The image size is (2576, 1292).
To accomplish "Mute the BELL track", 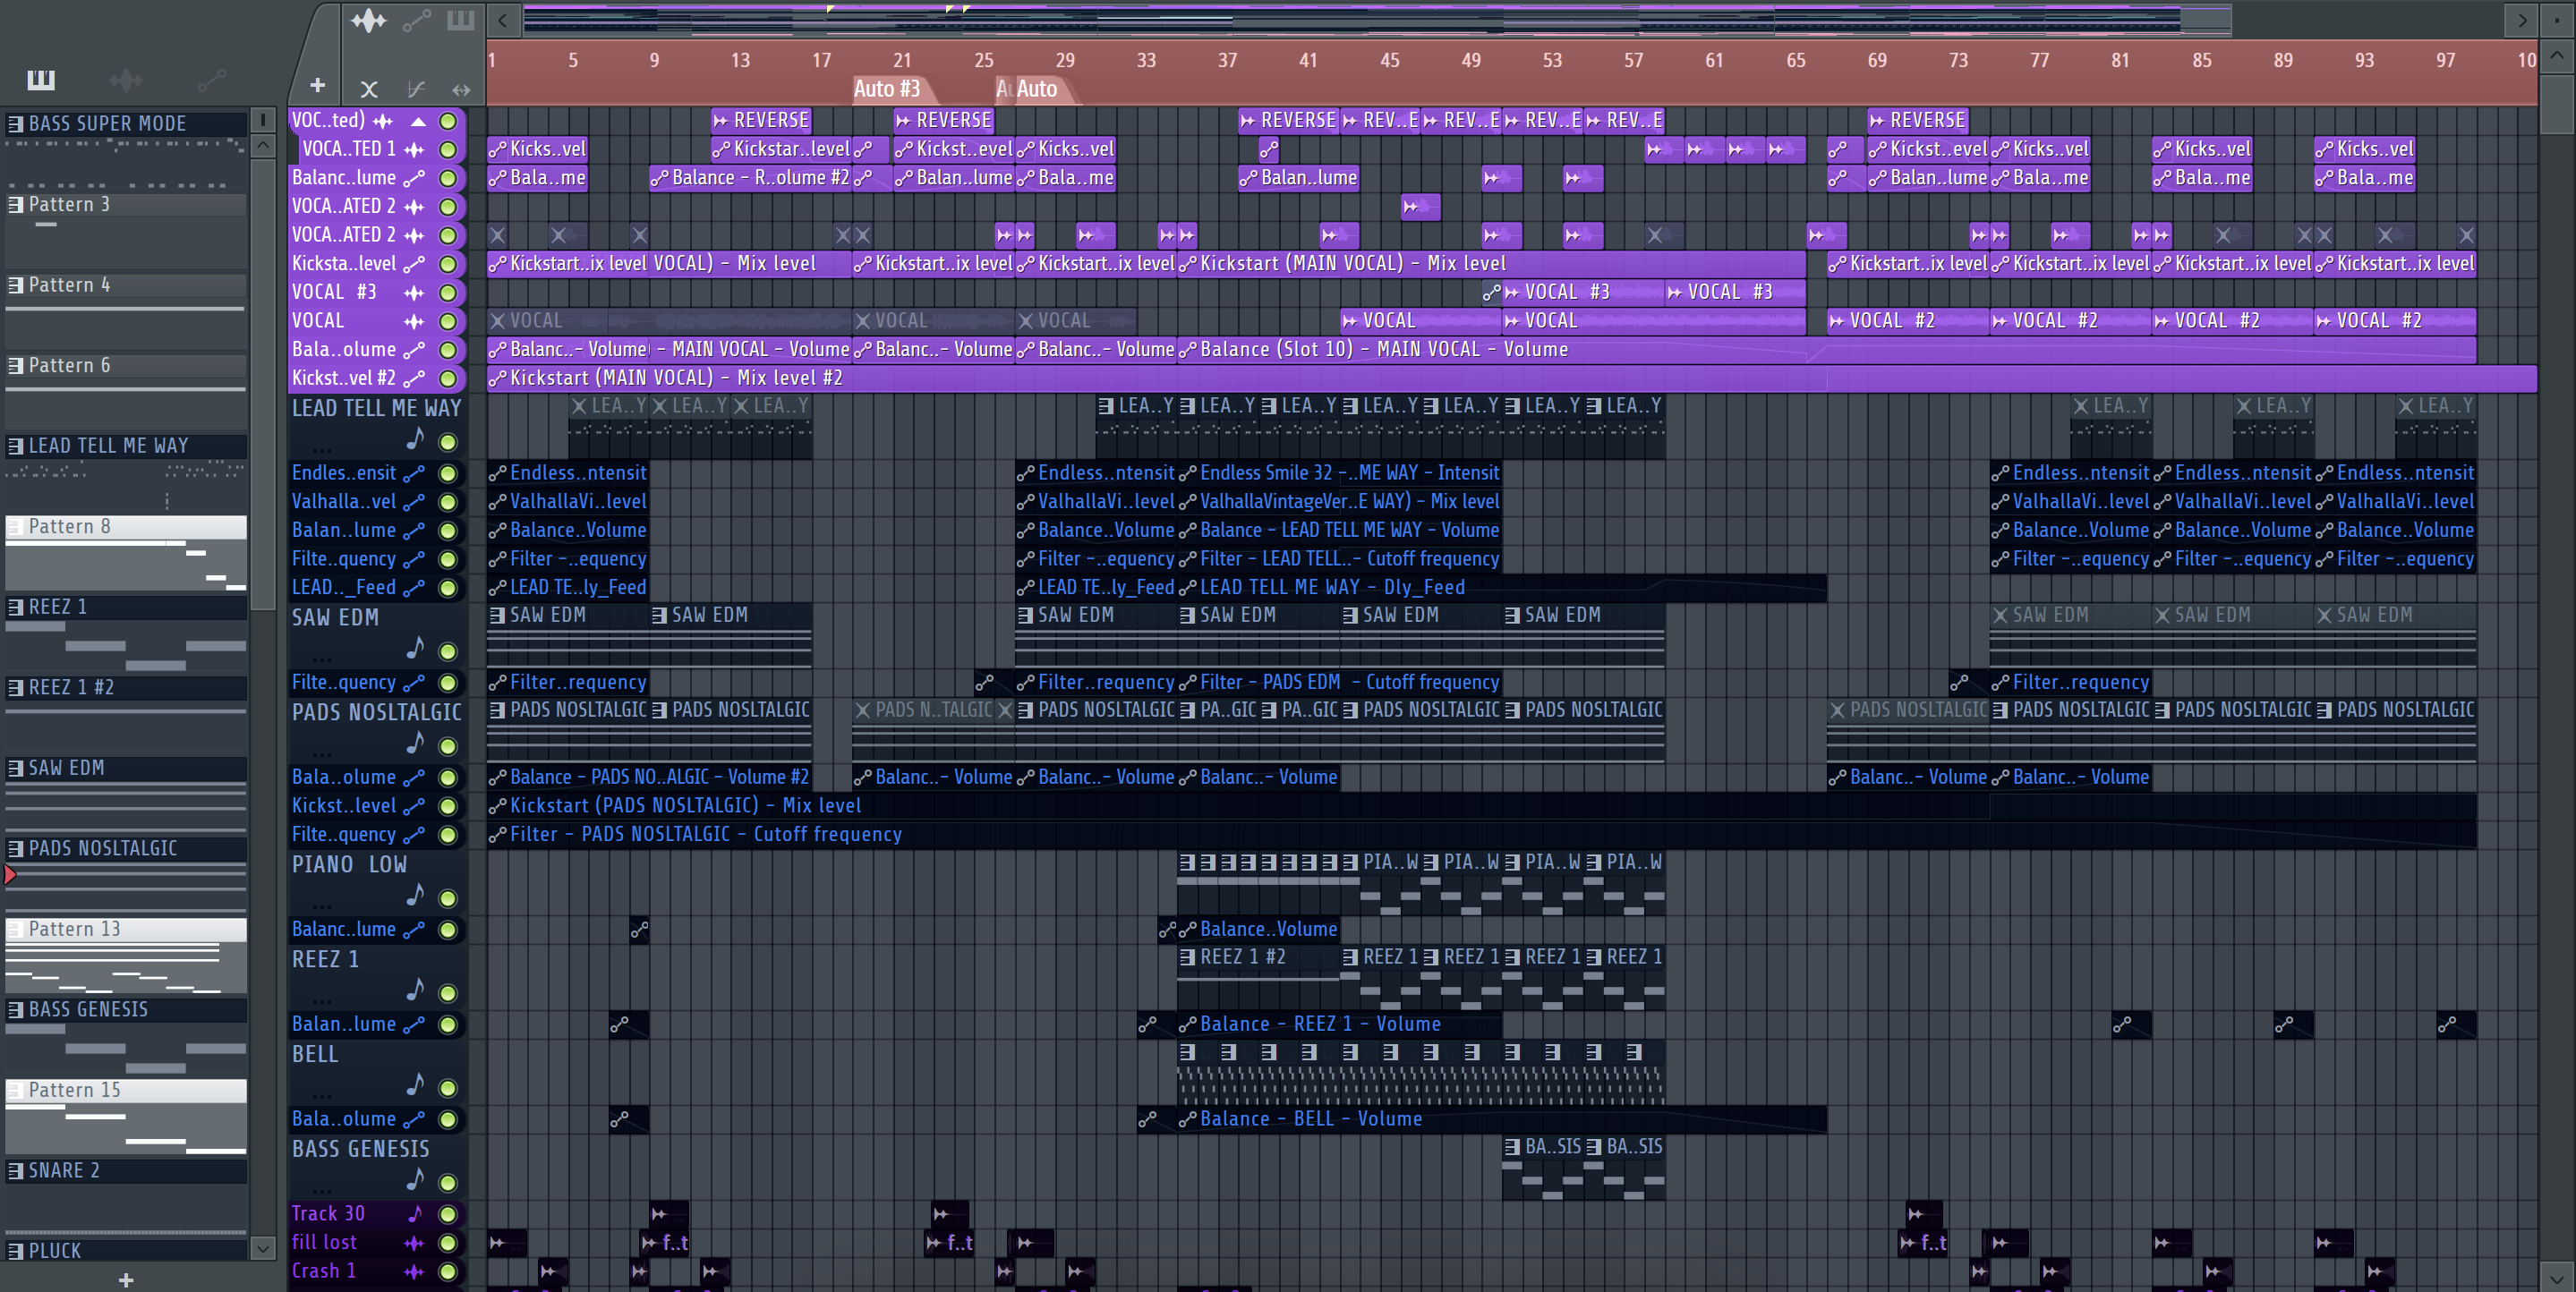I will pyautogui.click(x=449, y=1088).
